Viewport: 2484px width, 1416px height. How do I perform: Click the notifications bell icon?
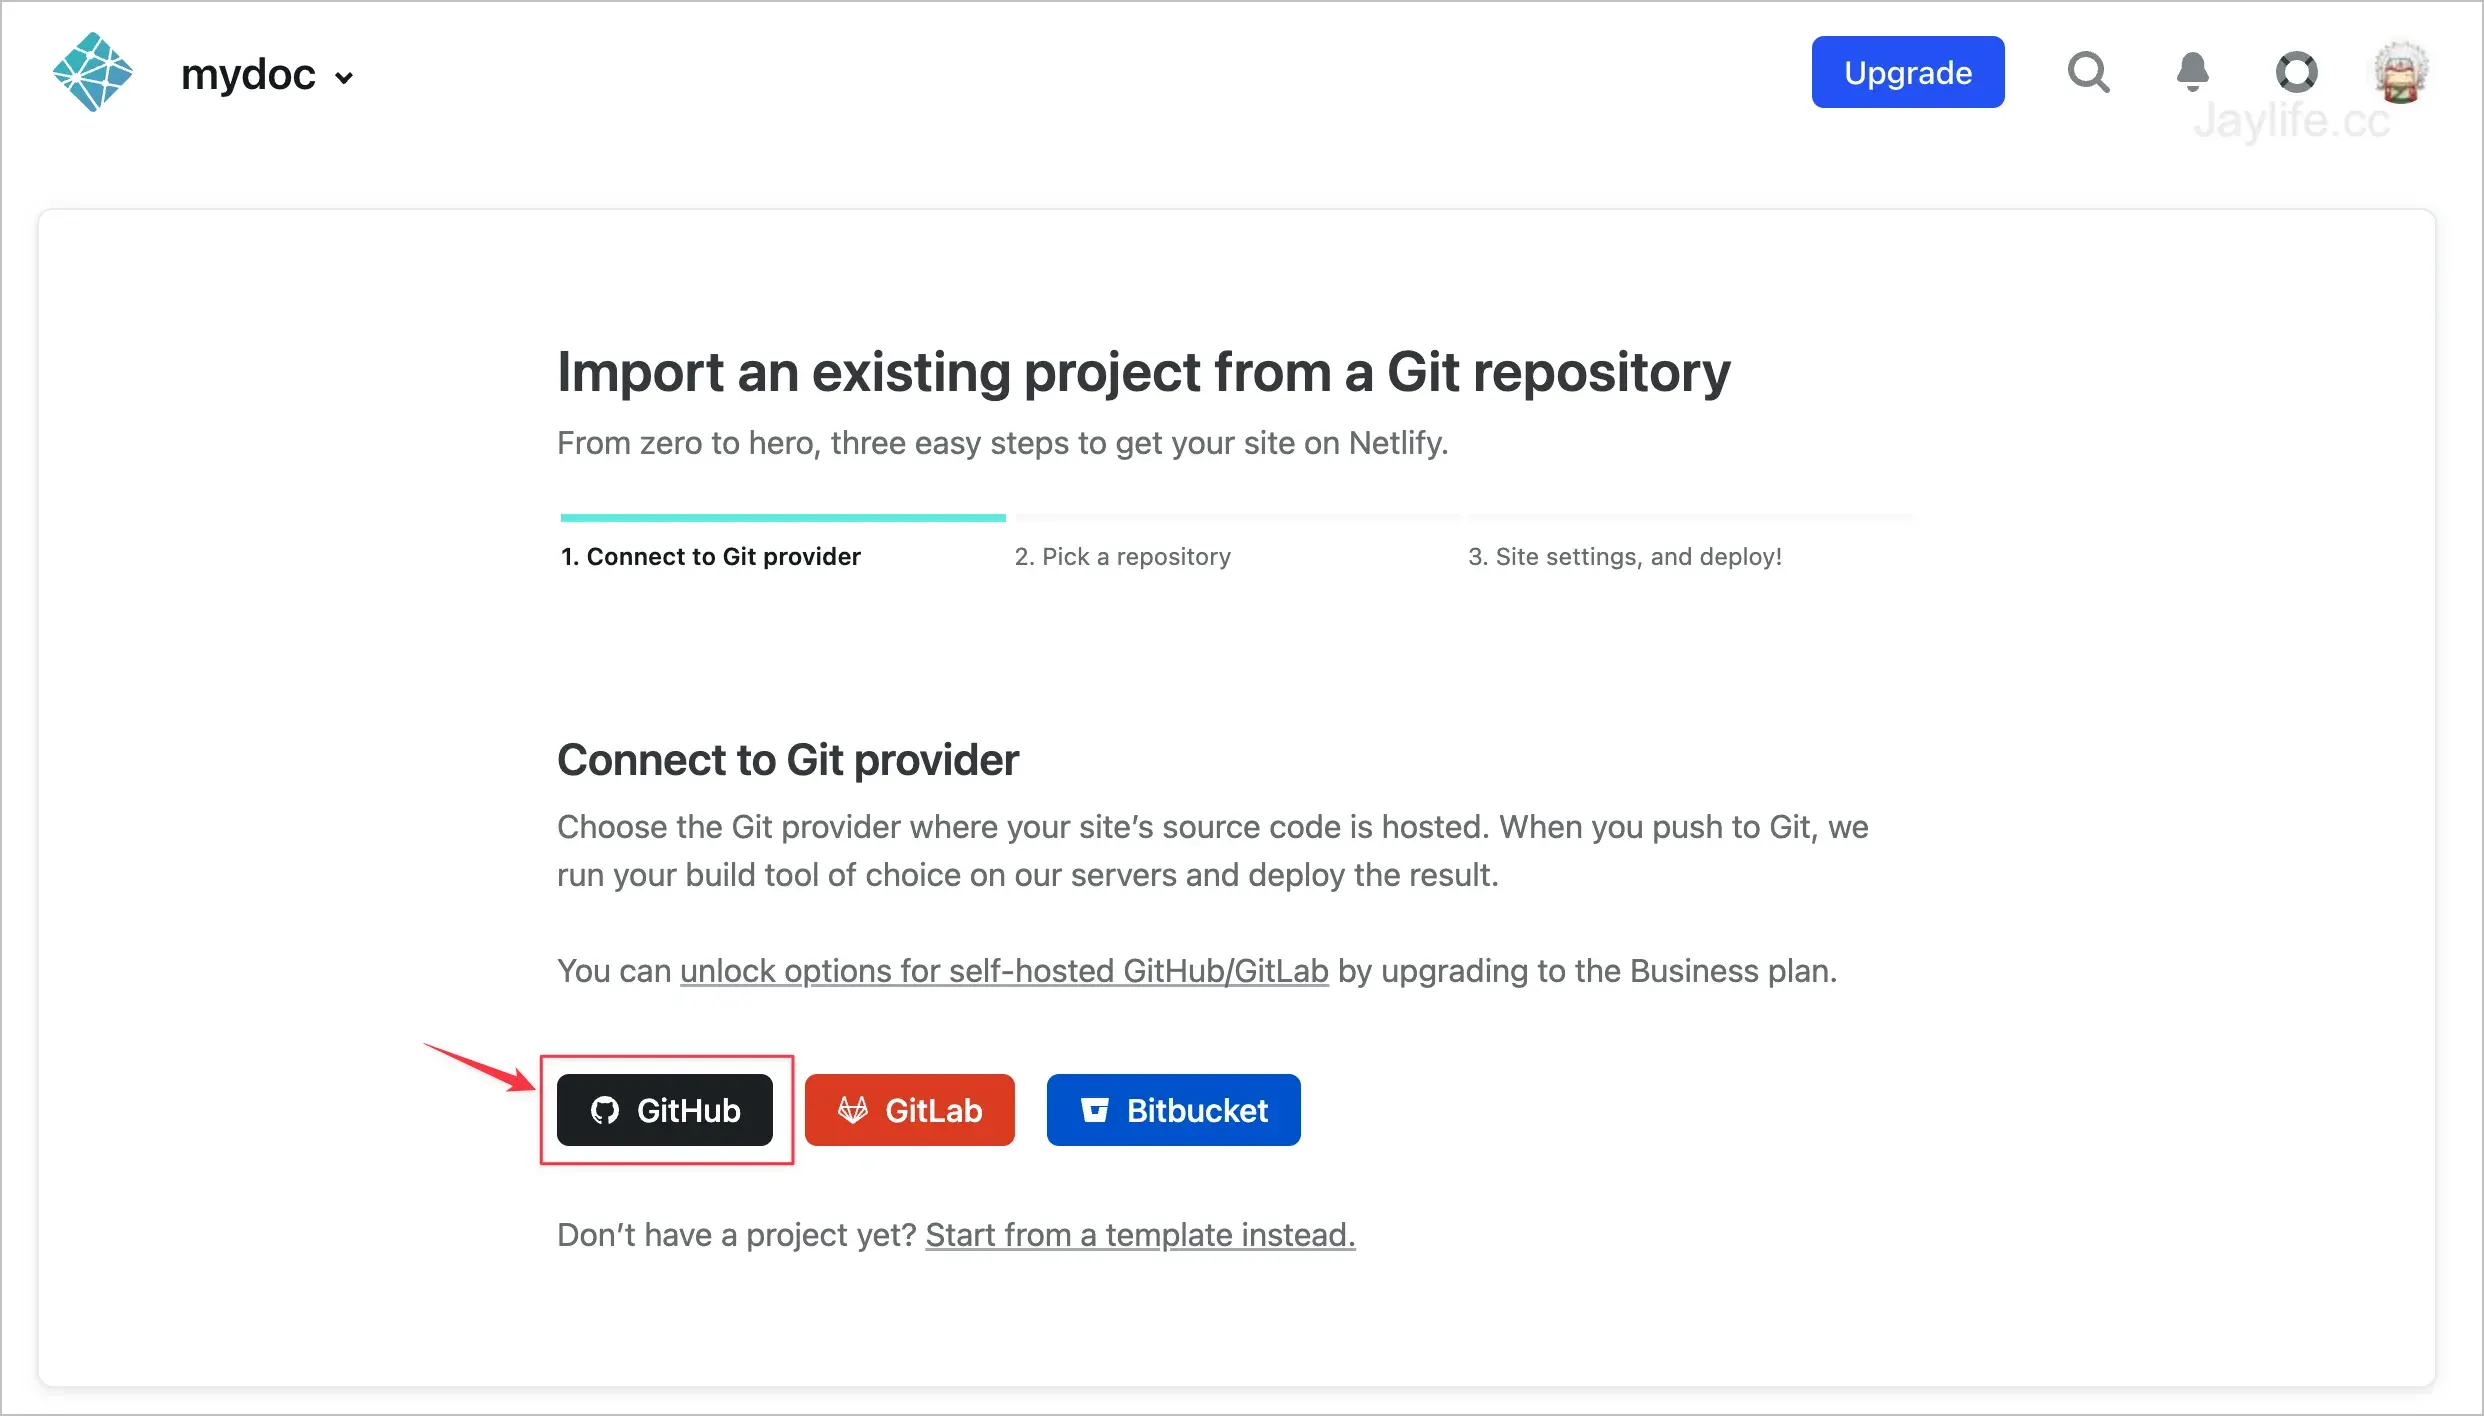coord(2192,72)
